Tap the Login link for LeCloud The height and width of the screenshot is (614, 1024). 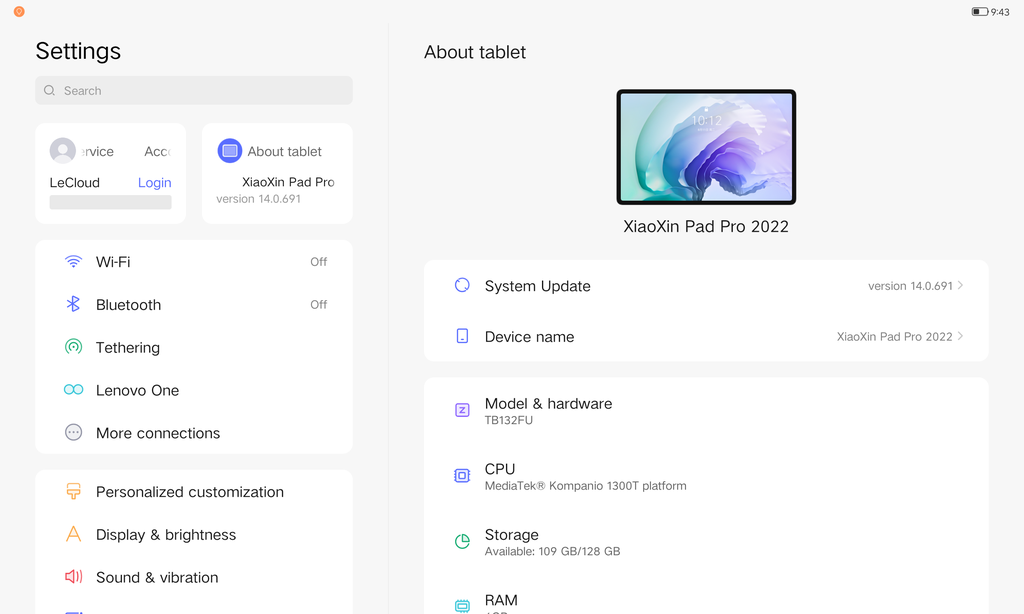tap(154, 182)
